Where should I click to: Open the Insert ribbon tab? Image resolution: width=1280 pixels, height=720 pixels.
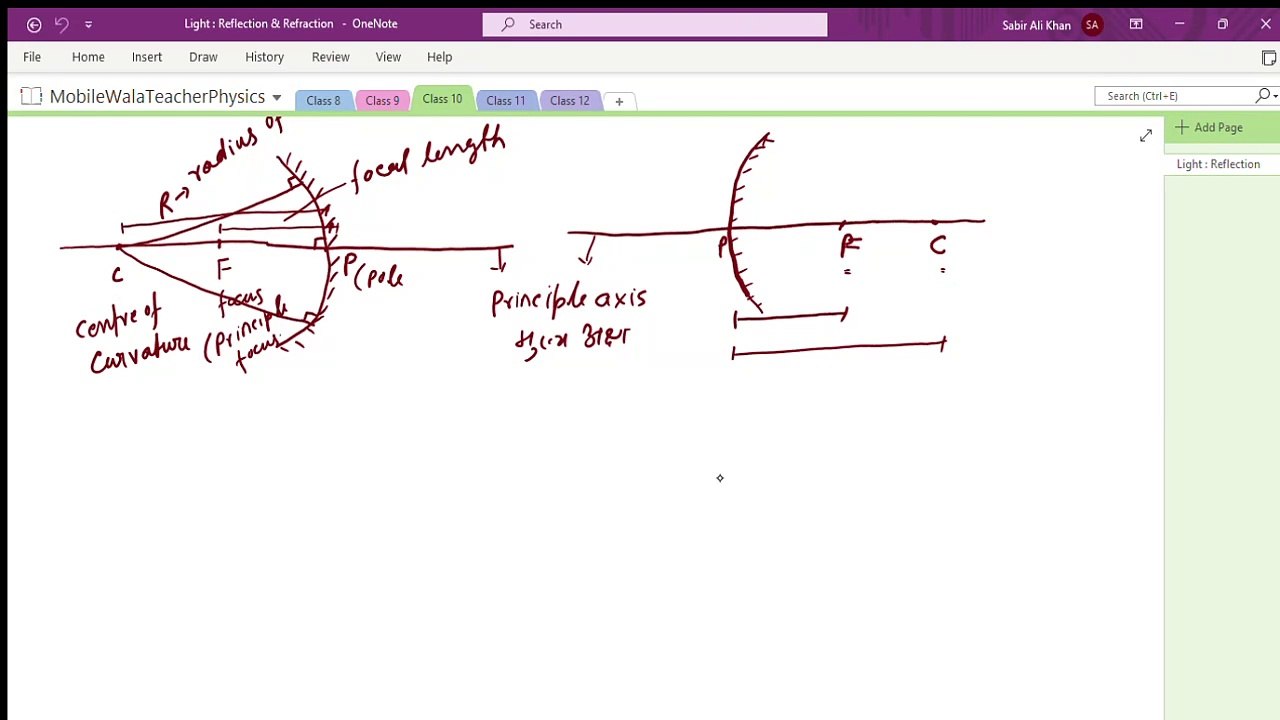(x=147, y=57)
